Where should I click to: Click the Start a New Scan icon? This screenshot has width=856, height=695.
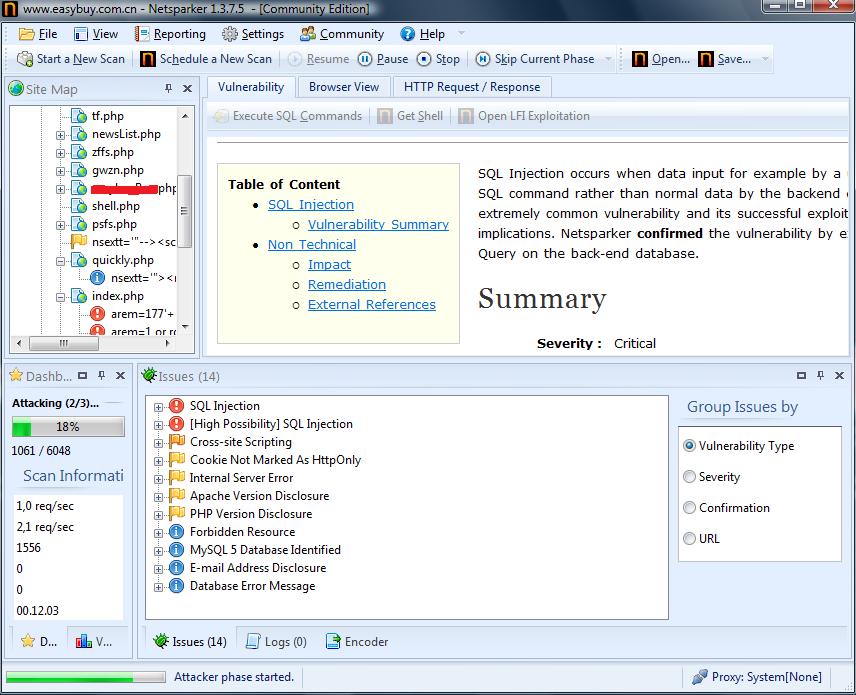[x=25, y=59]
